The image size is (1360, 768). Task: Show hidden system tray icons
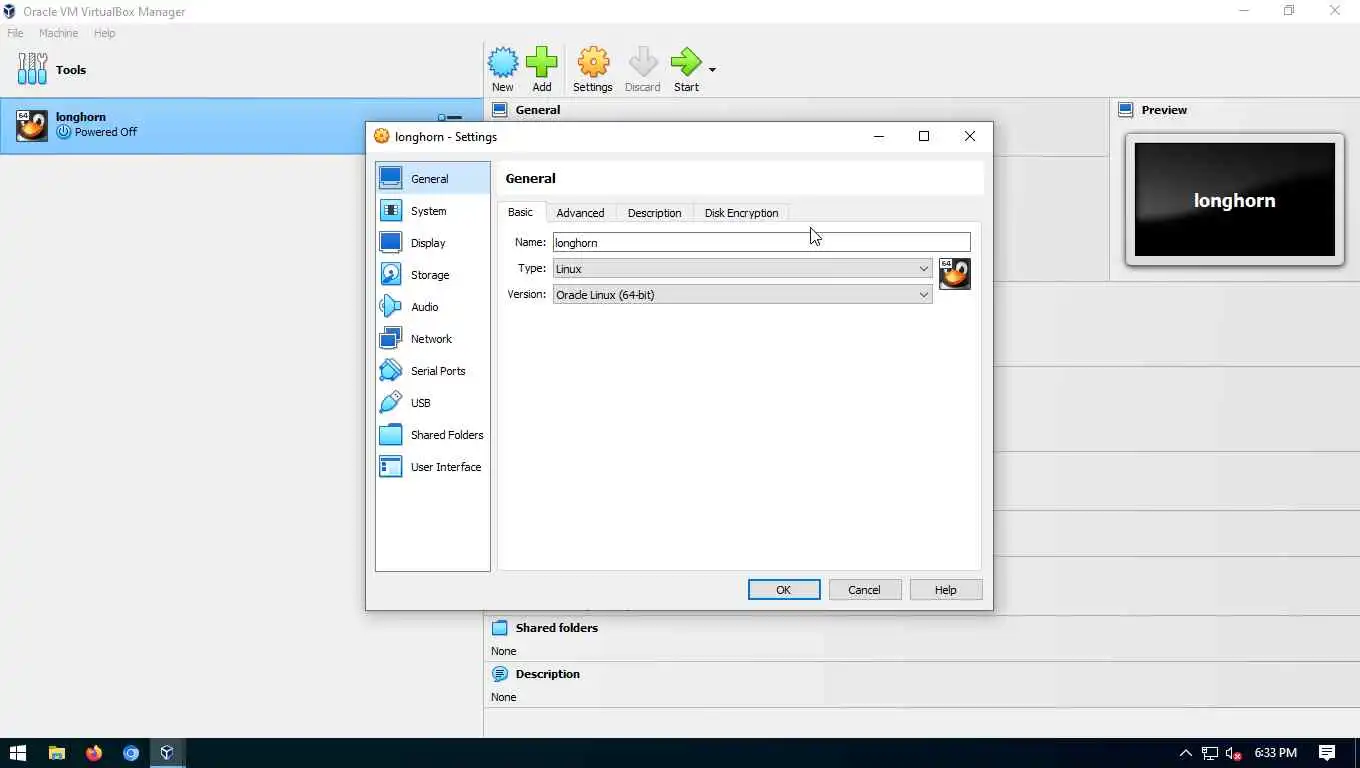tap(1186, 753)
